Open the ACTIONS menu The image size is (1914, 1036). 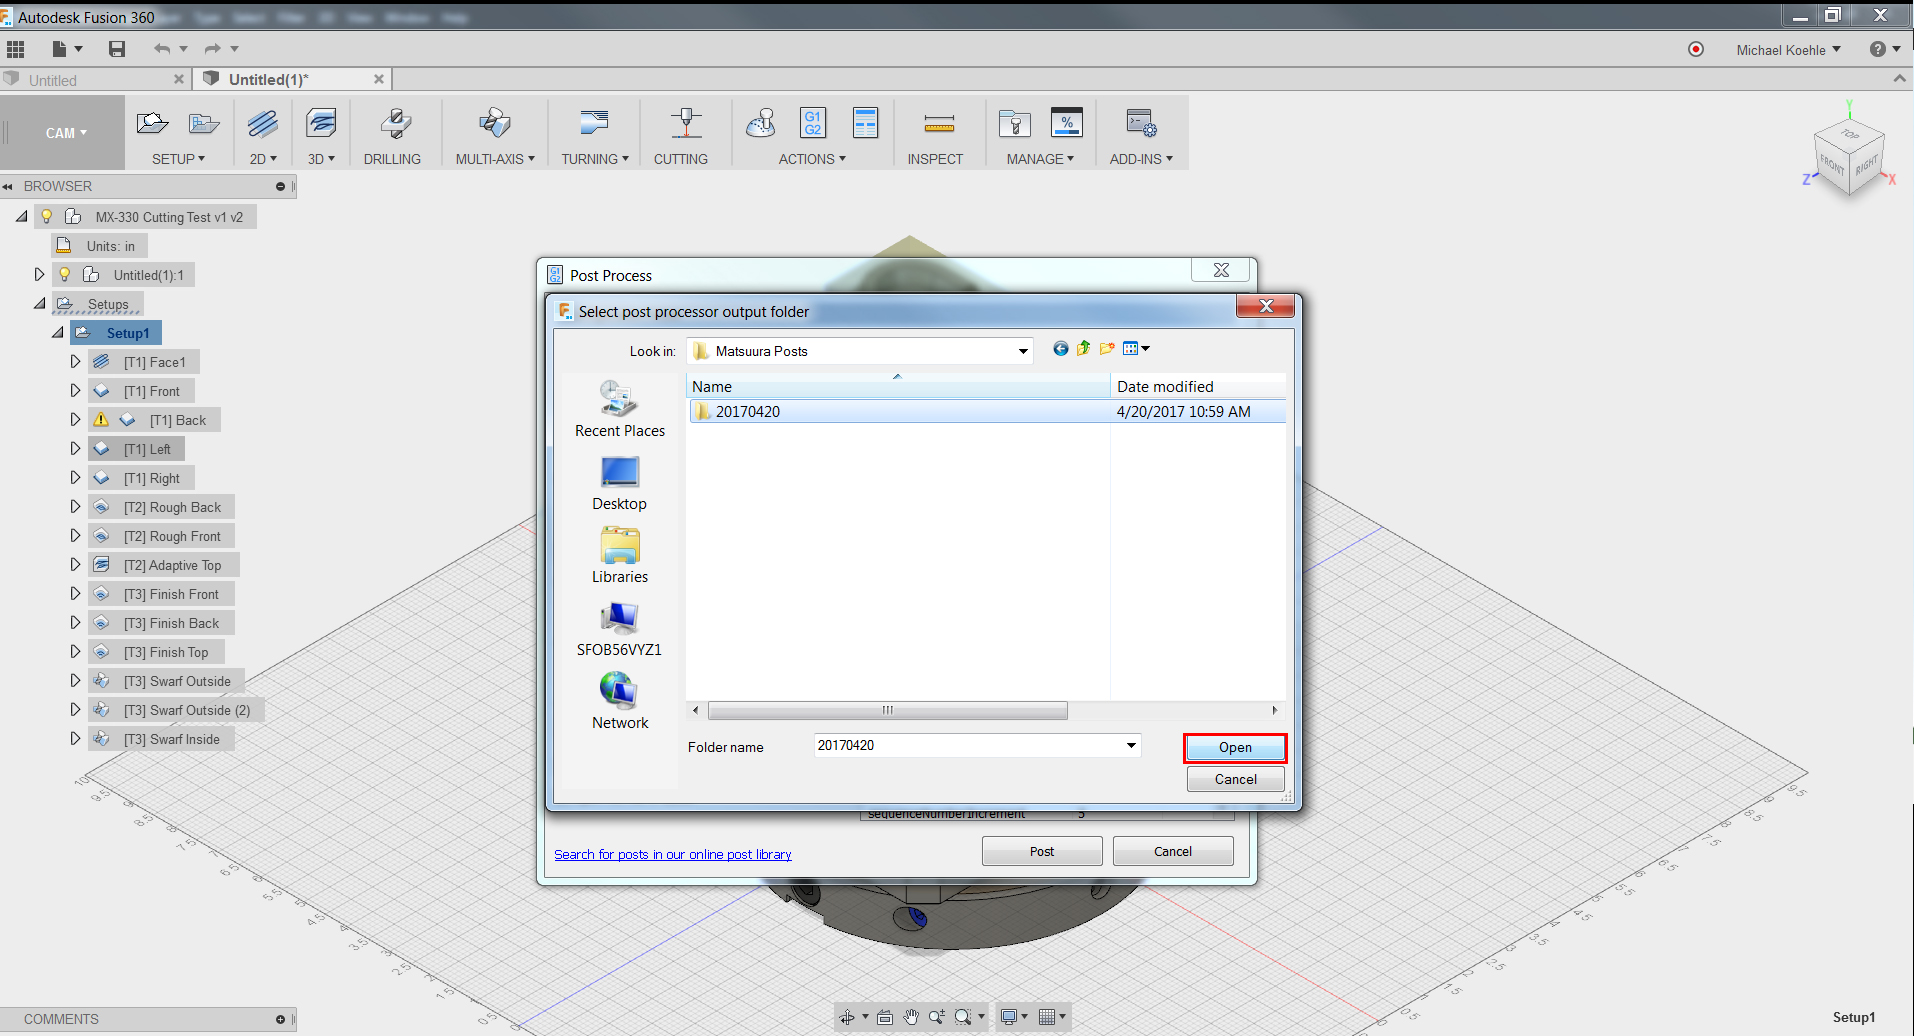pyautogui.click(x=812, y=159)
